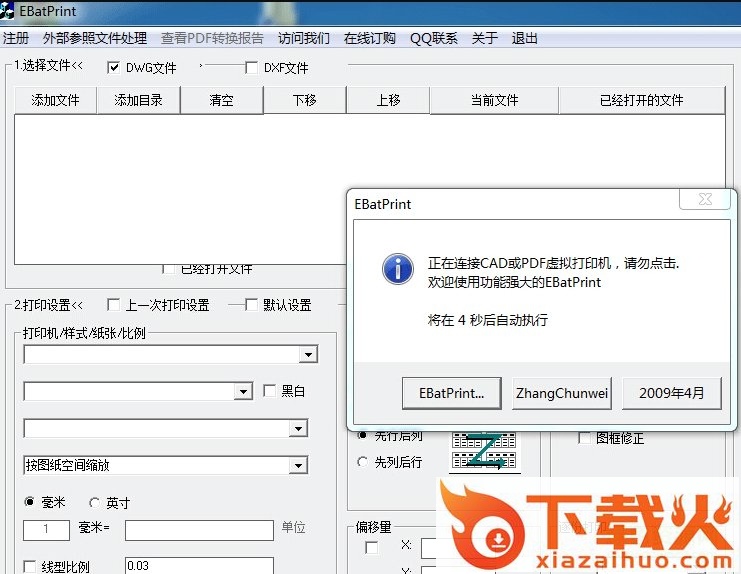Open the 关于 menu
Screen dimensions: 741x574
pos(484,38)
